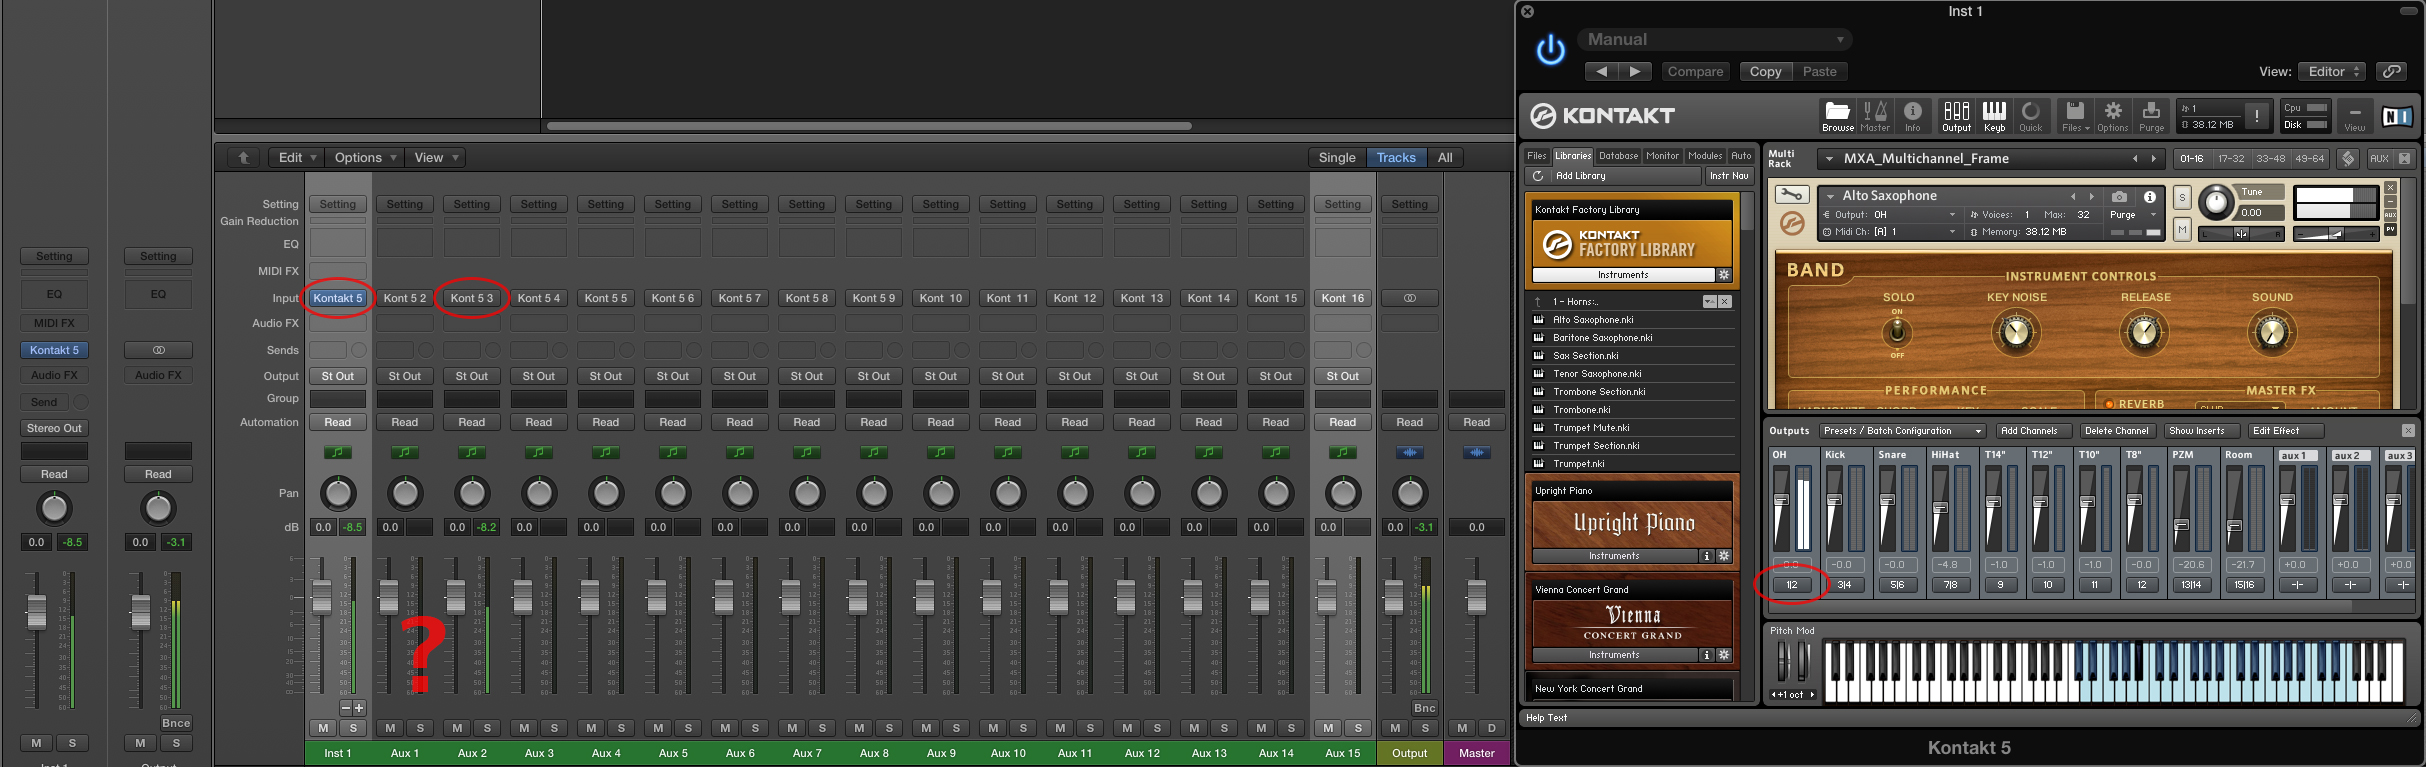2426x767 pixels.
Task: Click the mixer horizontal scrollbar
Action: click(868, 126)
